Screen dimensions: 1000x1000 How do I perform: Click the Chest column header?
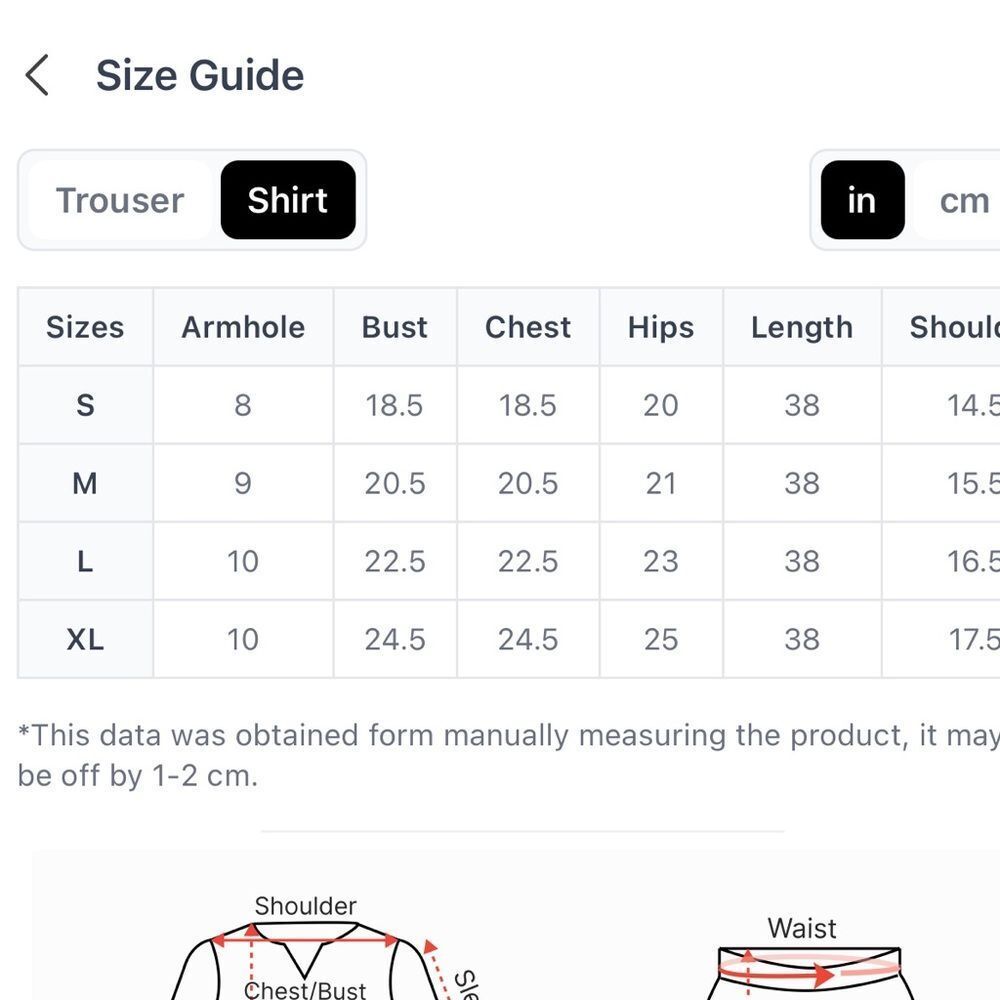528,327
